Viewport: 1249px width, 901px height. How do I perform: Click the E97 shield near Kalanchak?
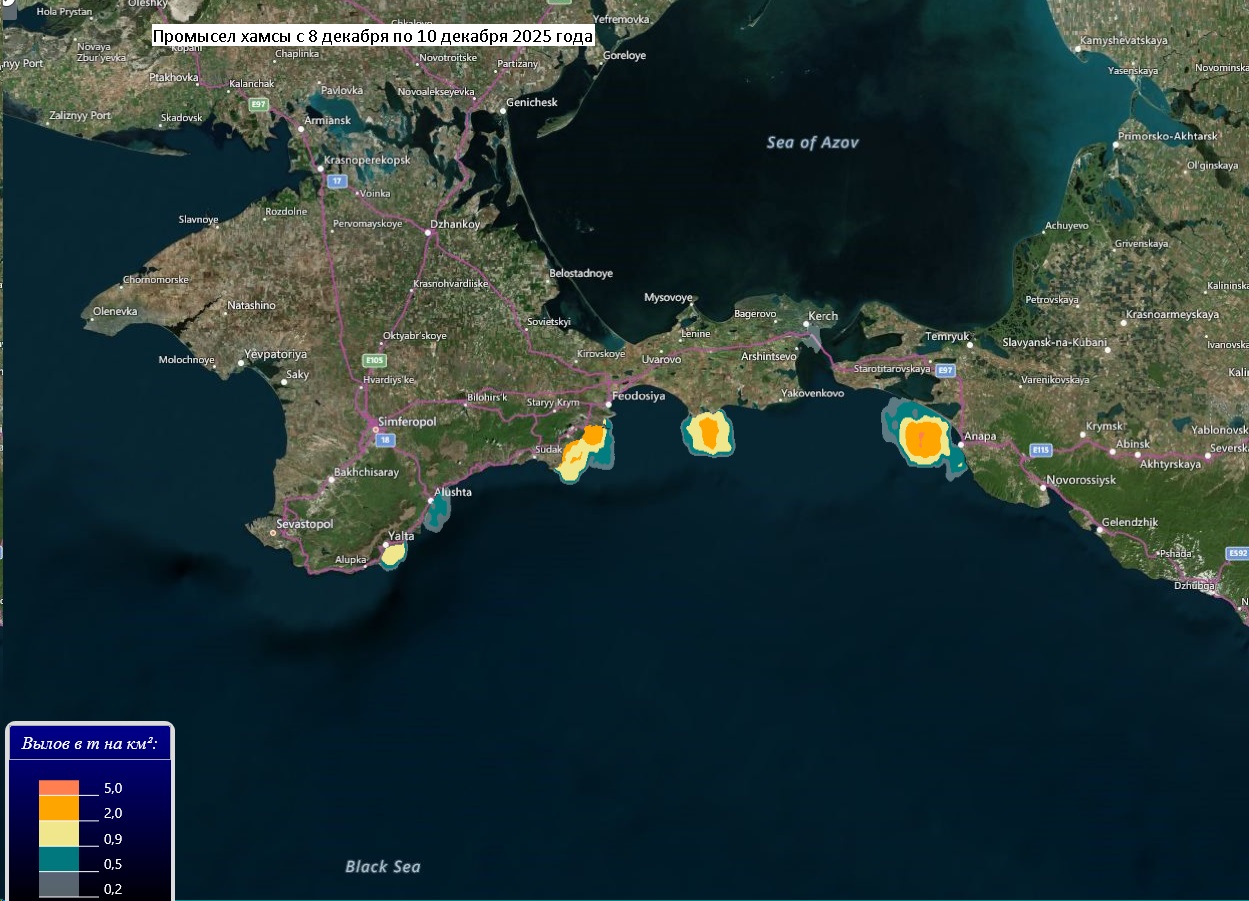click(x=260, y=103)
